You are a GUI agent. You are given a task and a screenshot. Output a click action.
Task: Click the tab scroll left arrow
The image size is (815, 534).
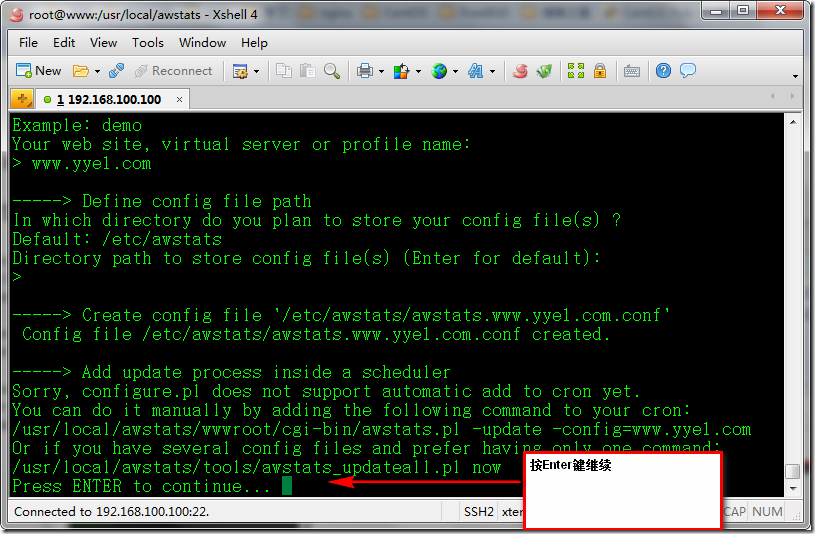(773, 96)
